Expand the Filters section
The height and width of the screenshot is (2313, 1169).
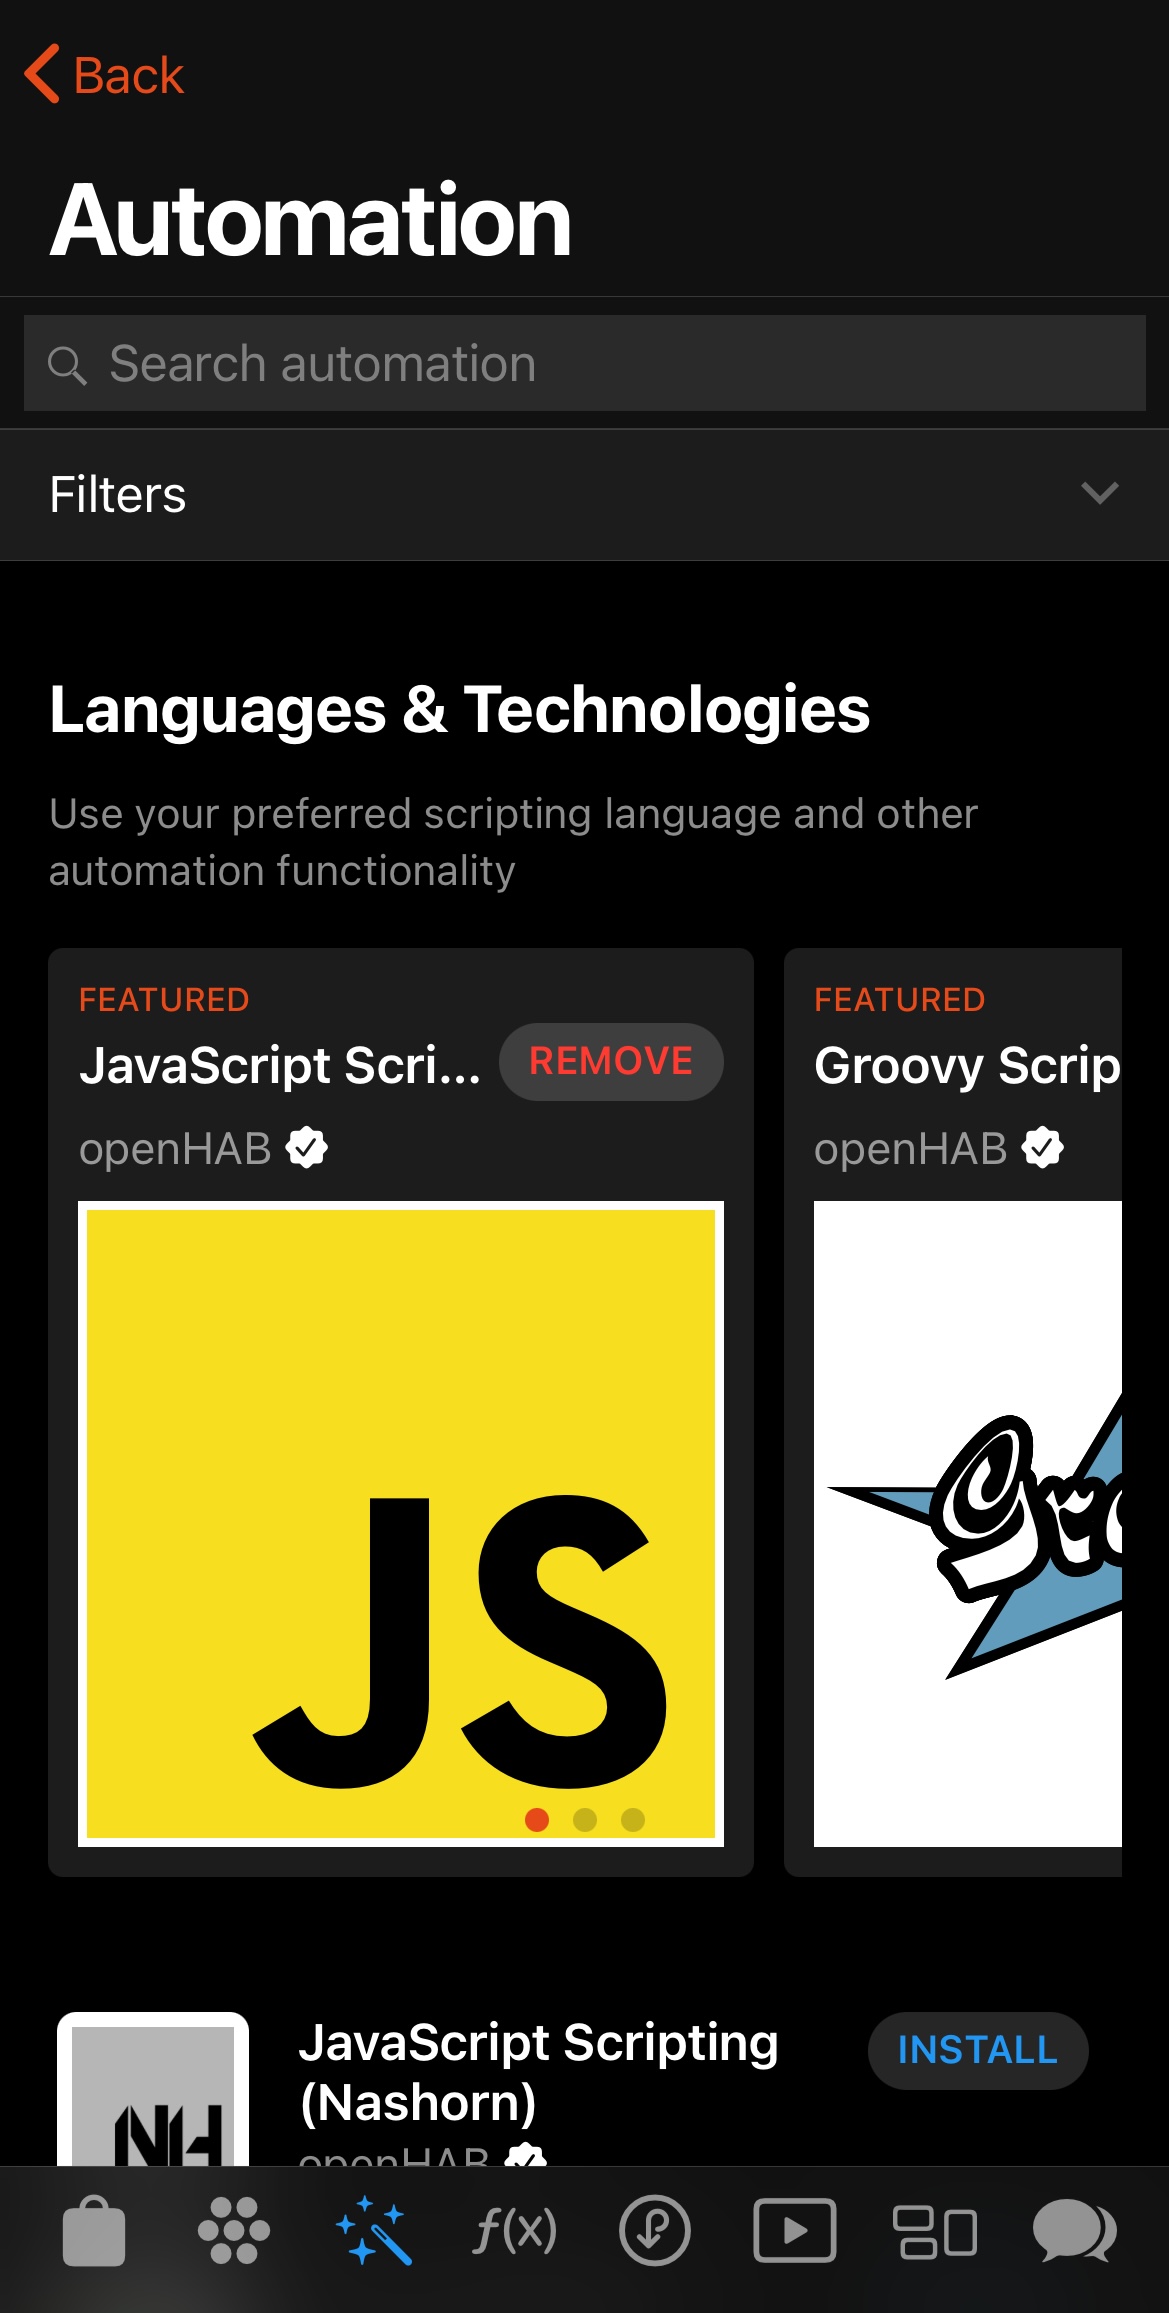tap(118, 495)
